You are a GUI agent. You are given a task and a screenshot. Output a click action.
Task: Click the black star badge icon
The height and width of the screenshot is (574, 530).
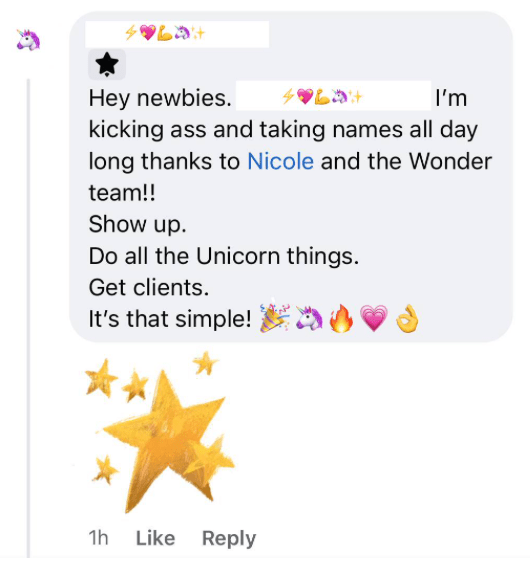107,64
